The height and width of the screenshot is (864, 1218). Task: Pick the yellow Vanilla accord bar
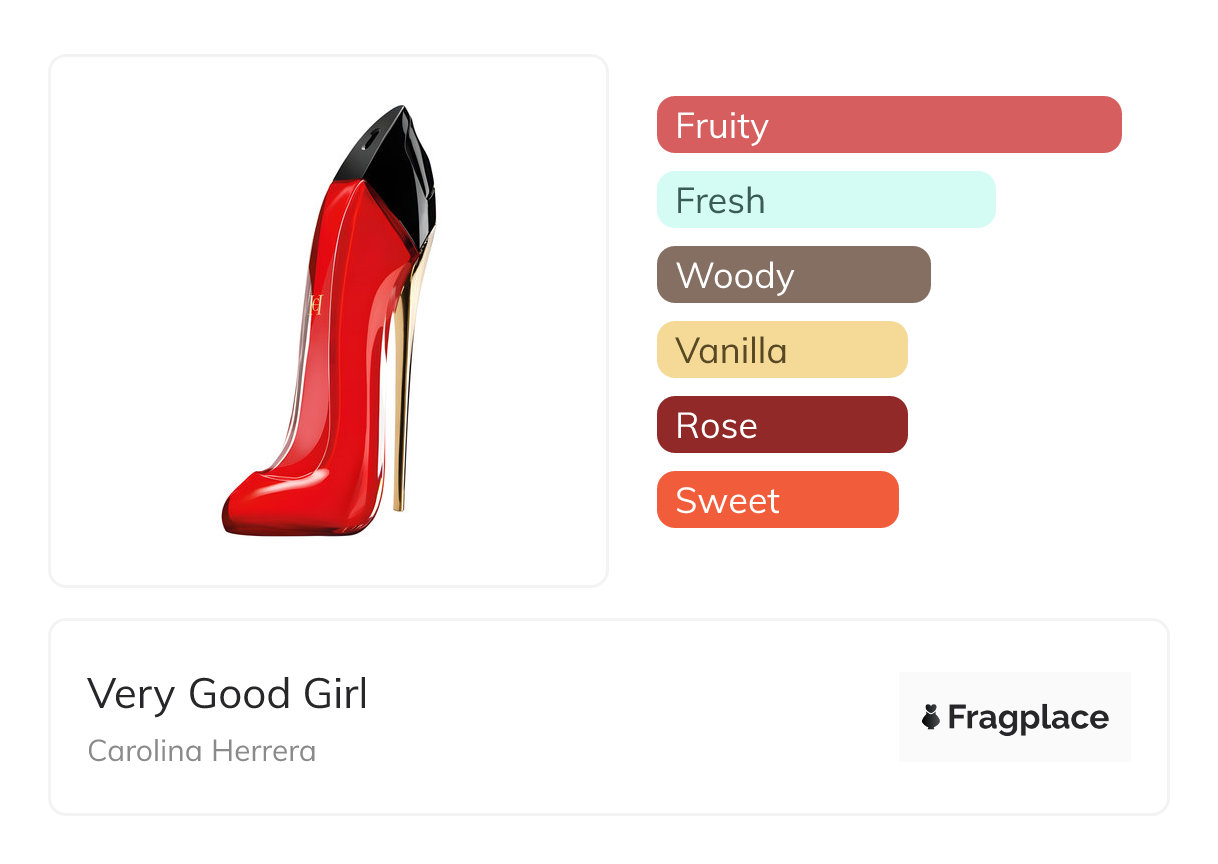tap(782, 350)
